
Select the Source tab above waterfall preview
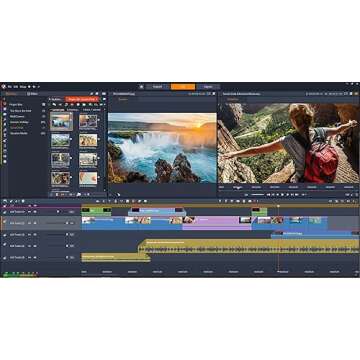(x=123, y=99)
